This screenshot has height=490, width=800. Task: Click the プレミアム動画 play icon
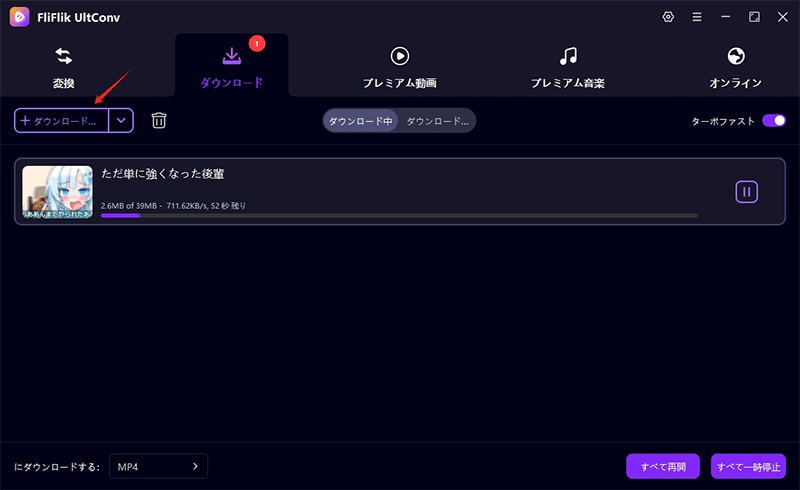[399, 57]
